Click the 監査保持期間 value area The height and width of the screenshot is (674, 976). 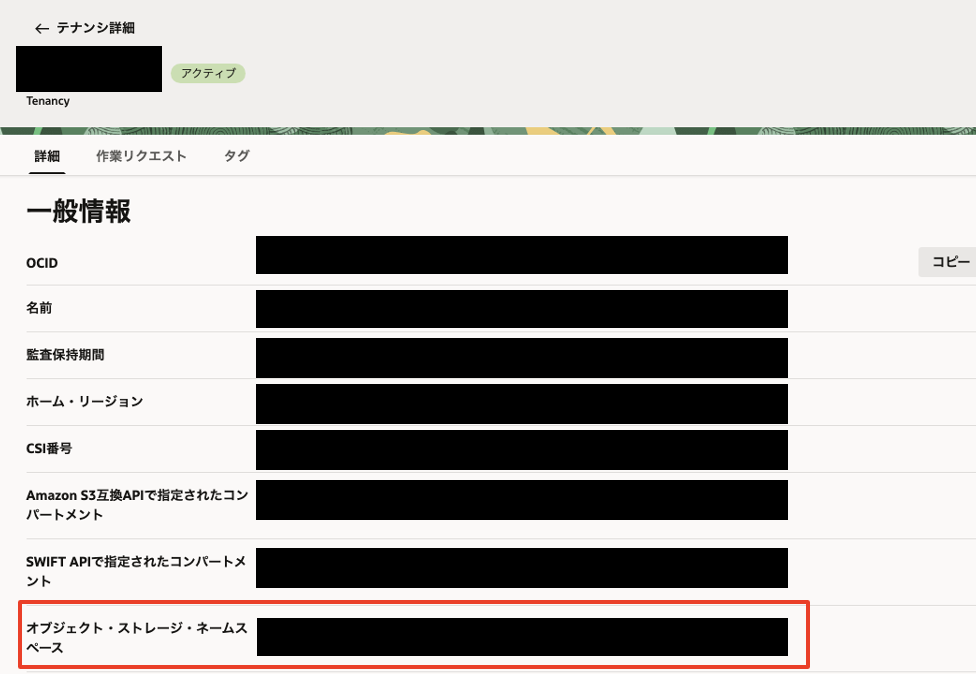click(x=521, y=356)
